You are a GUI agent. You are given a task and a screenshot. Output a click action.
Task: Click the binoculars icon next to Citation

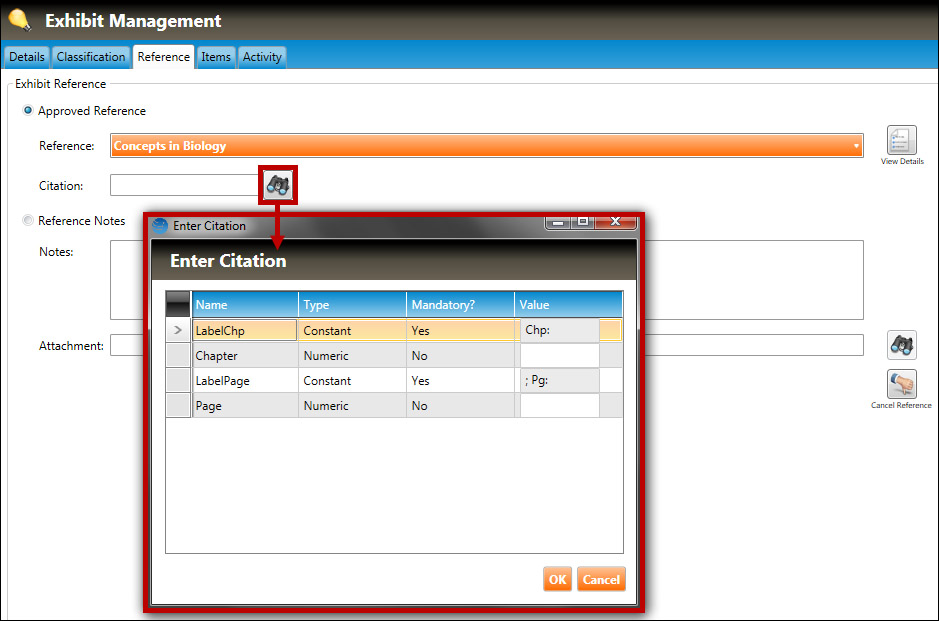(278, 185)
